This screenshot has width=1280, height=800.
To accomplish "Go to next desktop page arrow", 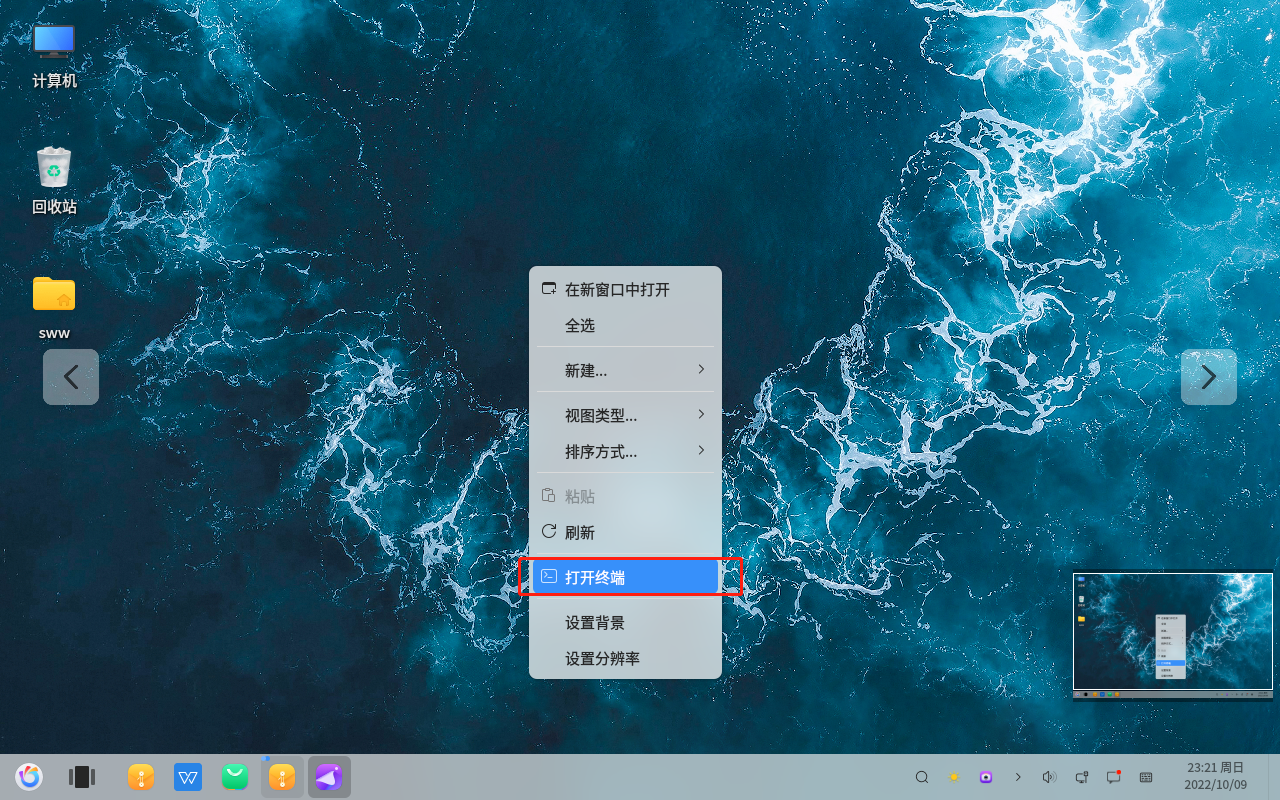I will coord(1209,377).
